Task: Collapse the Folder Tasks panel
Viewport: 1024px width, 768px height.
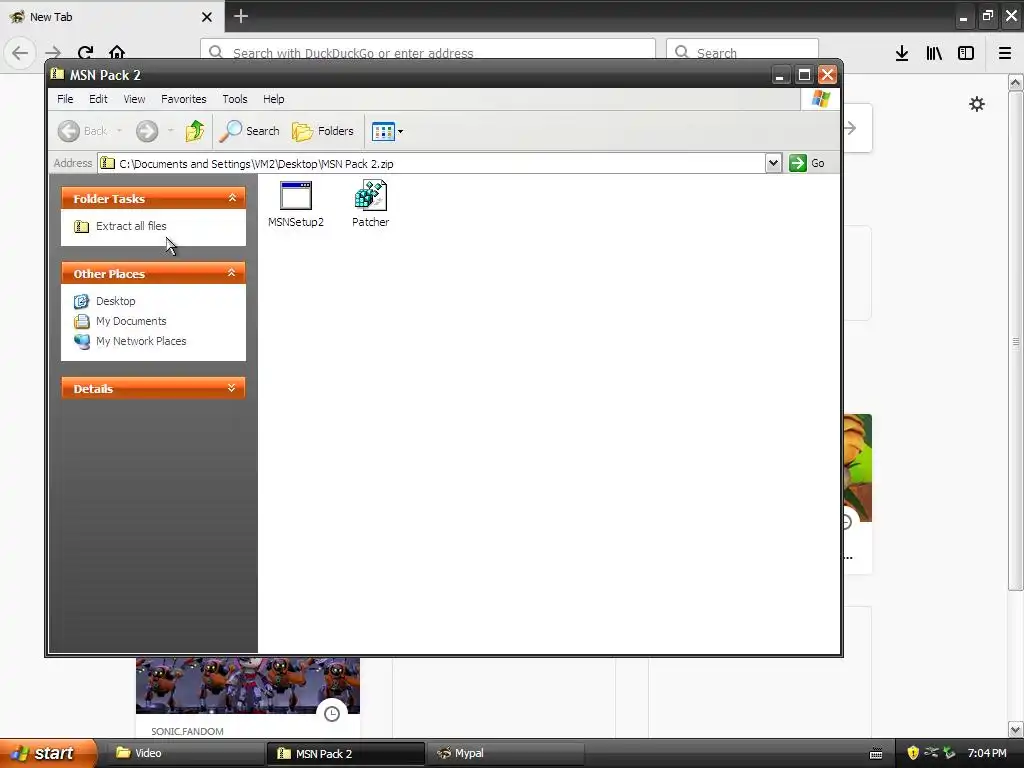Action: (x=232, y=198)
